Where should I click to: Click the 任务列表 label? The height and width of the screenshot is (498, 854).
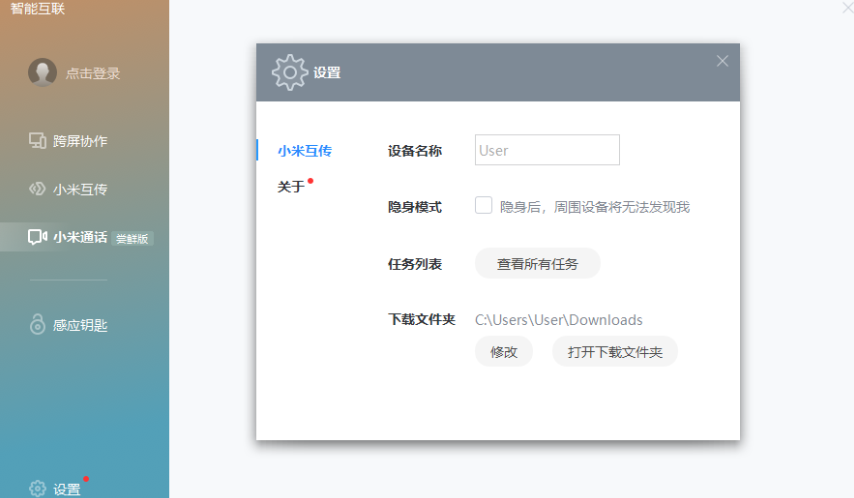coord(414,264)
